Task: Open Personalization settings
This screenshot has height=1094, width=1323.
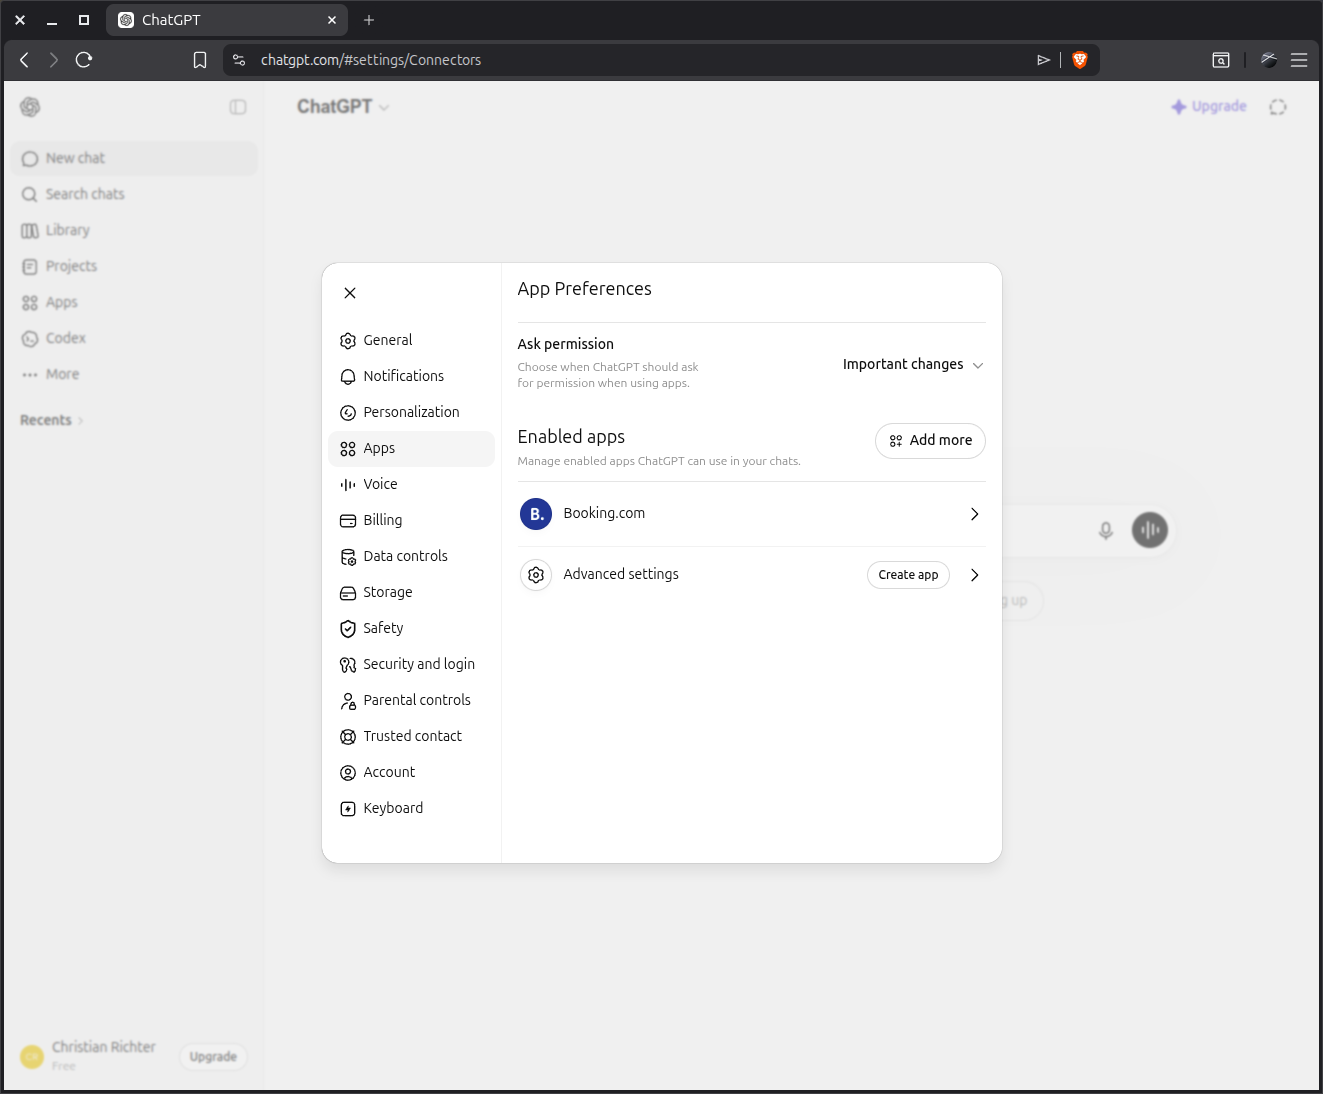Action: click(x=411, y=412)
